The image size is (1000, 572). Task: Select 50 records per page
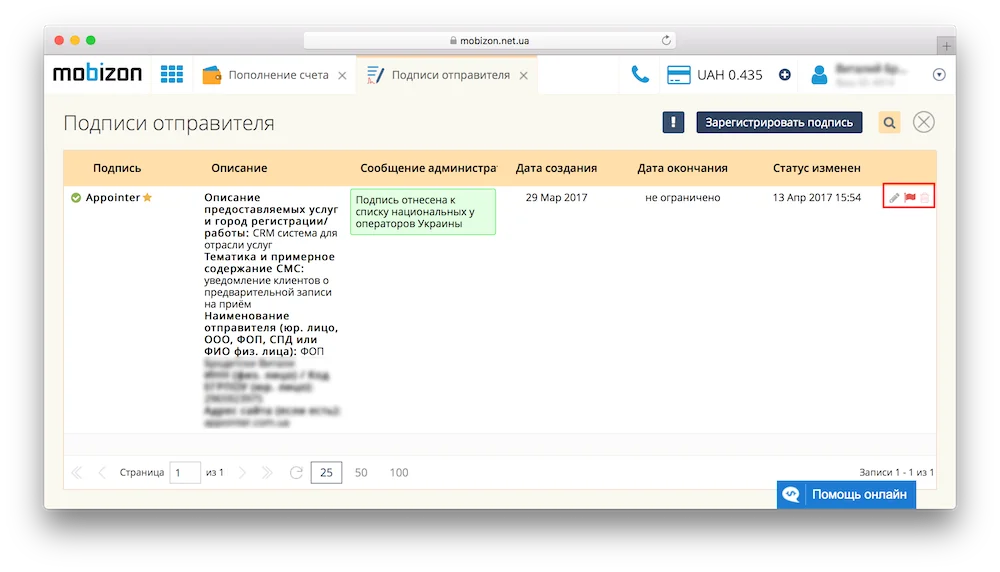[361, 473]
